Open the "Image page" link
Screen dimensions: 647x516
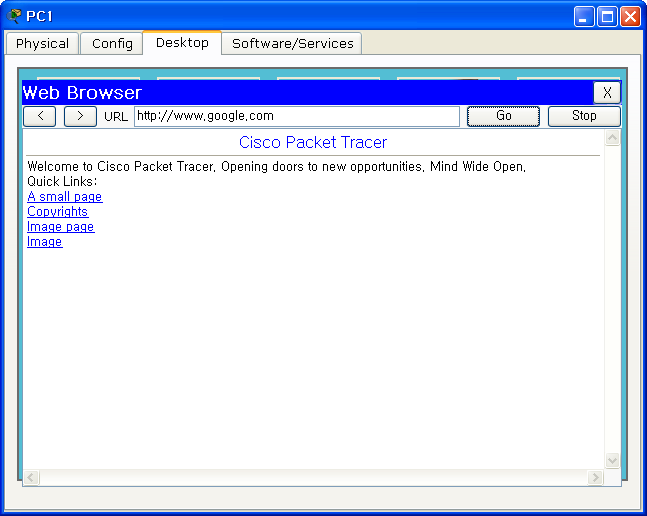[x=61, y=227]
